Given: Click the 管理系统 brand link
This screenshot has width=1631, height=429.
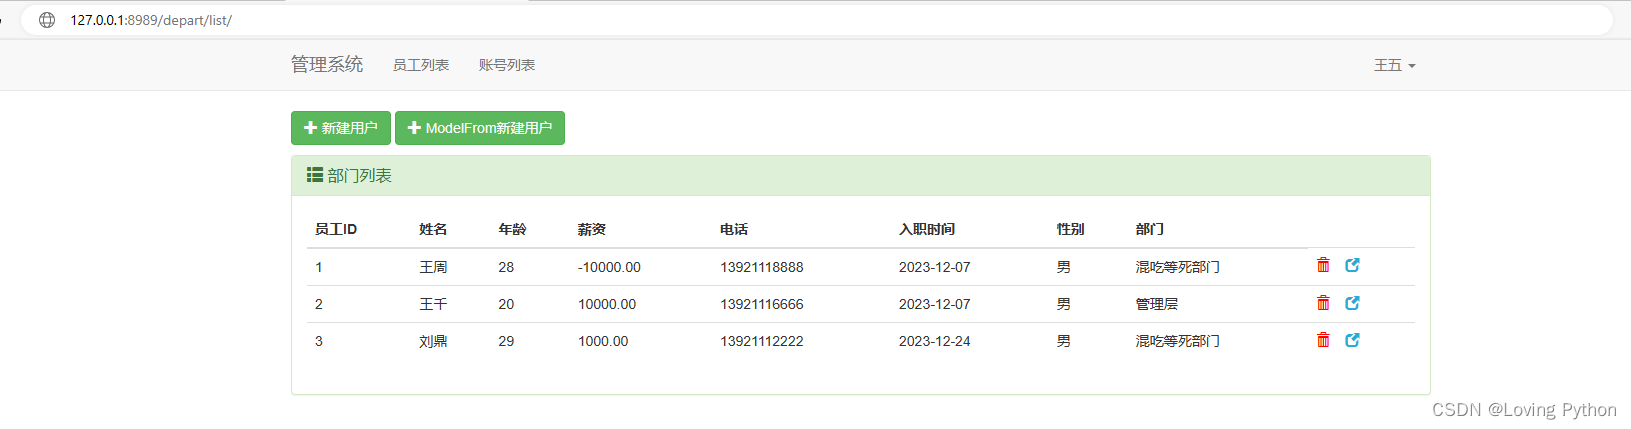Looking at the screenshot, I should click(327, 65).
